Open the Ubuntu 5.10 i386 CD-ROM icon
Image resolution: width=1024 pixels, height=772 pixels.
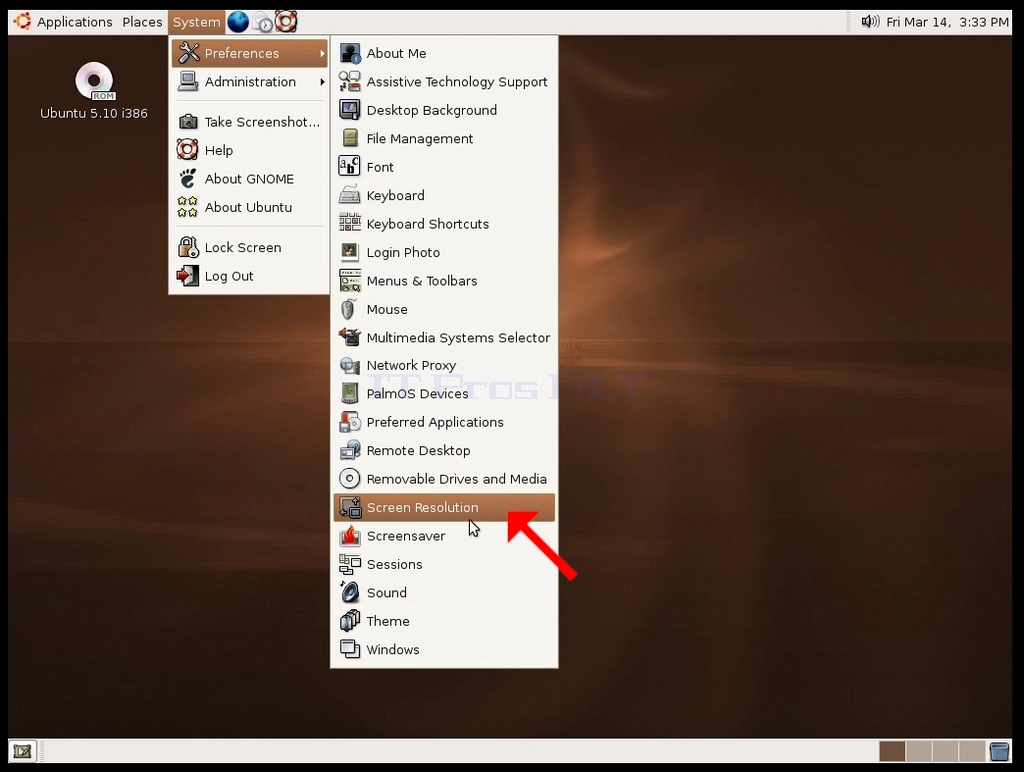pos(94,91)
